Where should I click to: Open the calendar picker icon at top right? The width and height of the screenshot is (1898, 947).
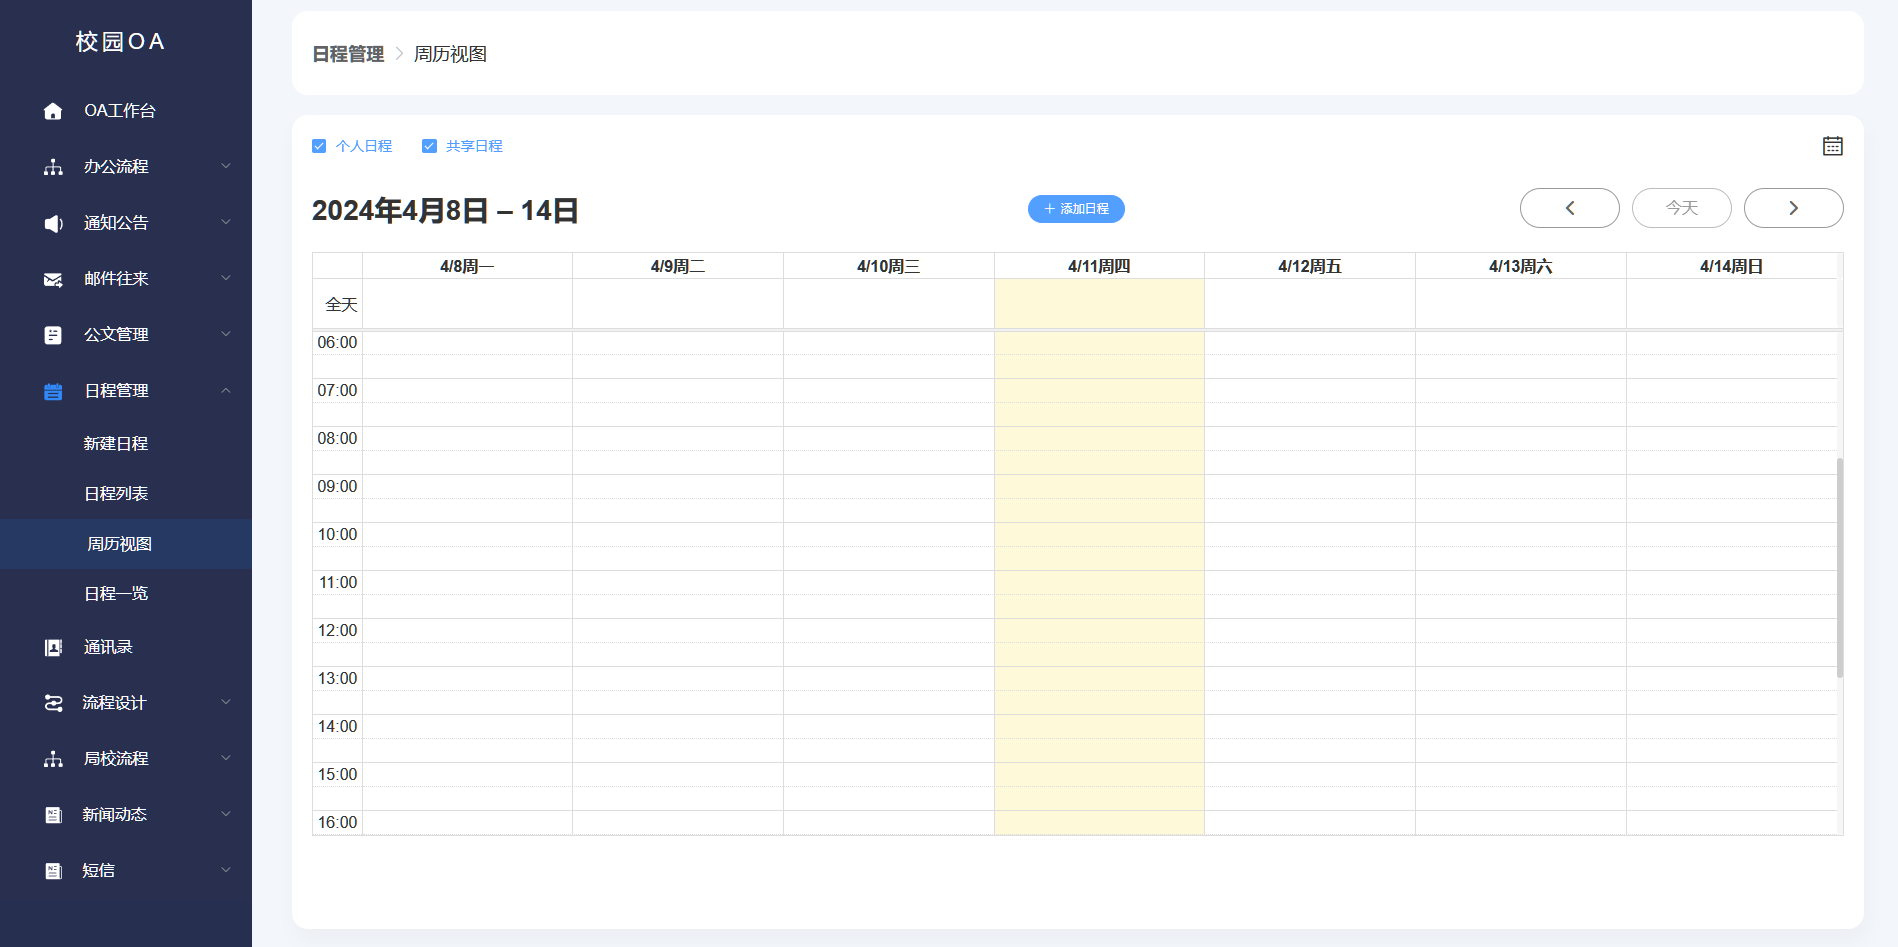pyautogui.click(x=1832, y=146)
